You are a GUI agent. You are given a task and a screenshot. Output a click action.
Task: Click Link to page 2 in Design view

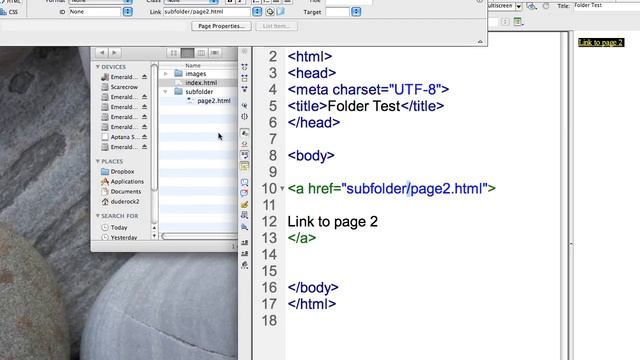coord(601,42)
